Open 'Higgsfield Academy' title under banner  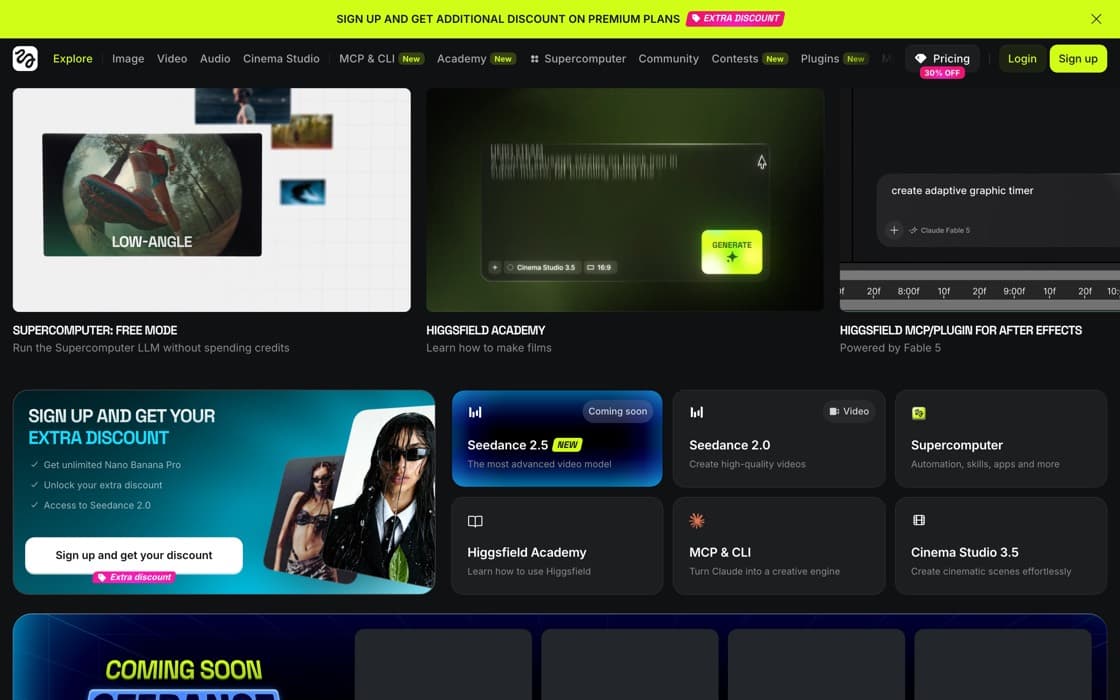click(x=486, y=330)
